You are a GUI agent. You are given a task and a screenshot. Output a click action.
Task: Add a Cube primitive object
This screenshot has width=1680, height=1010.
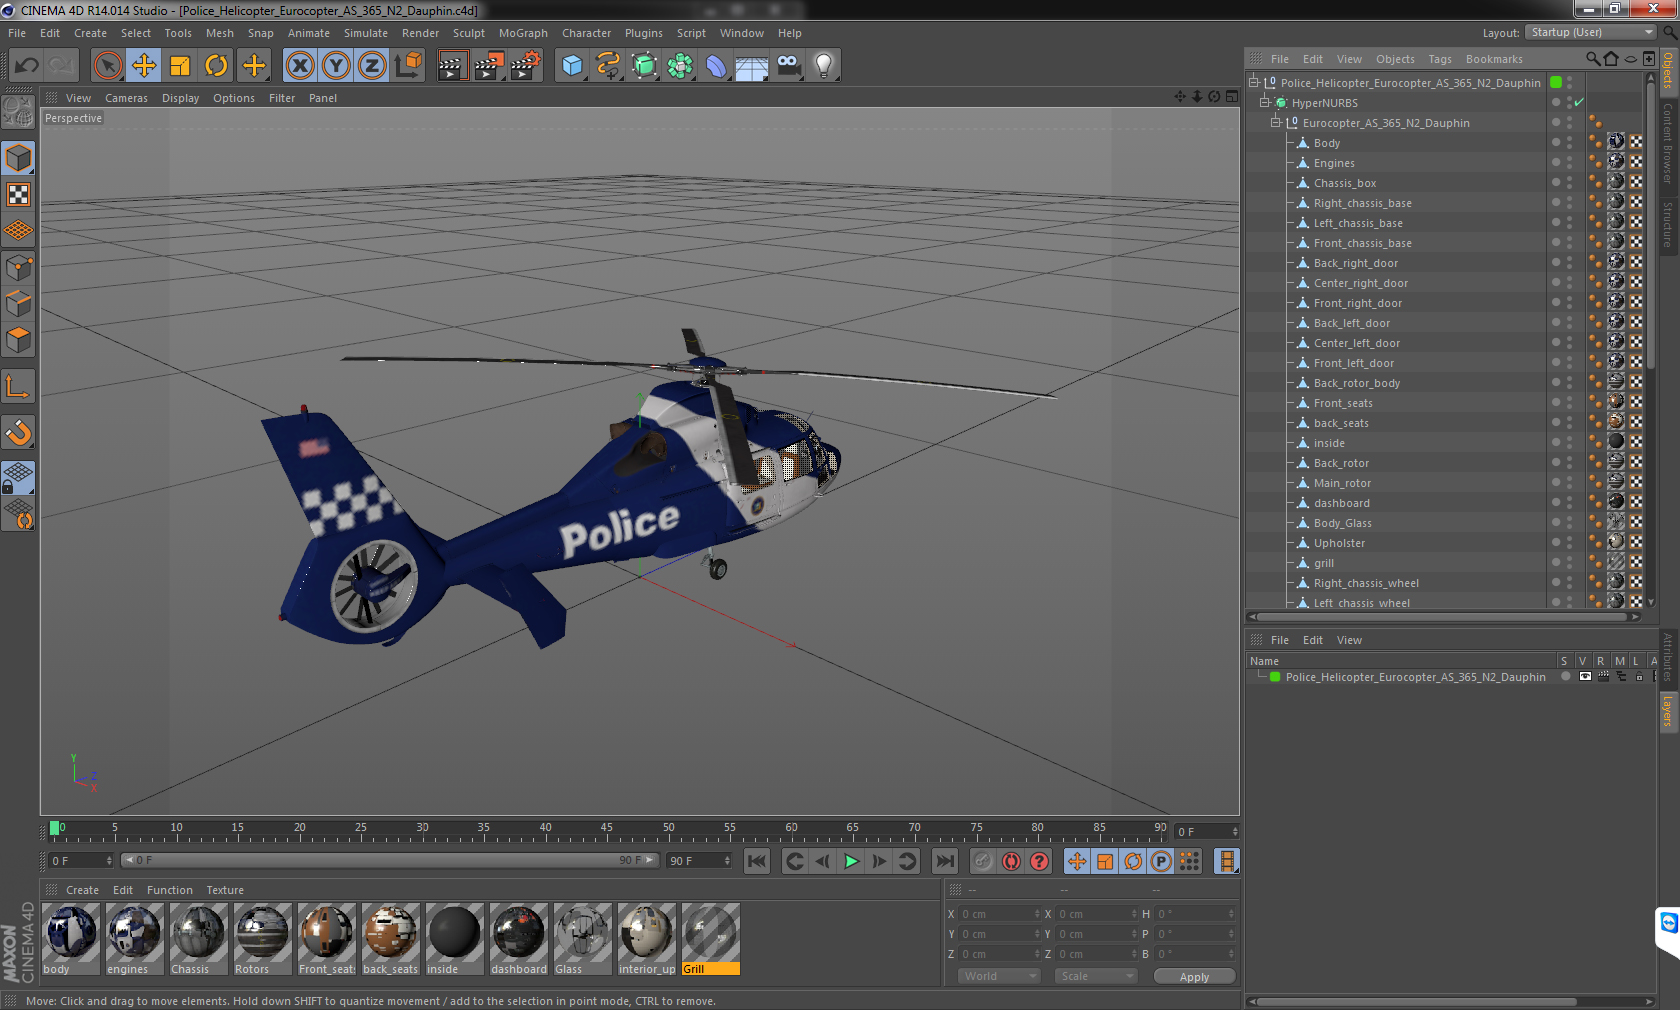tap(572, 66)
